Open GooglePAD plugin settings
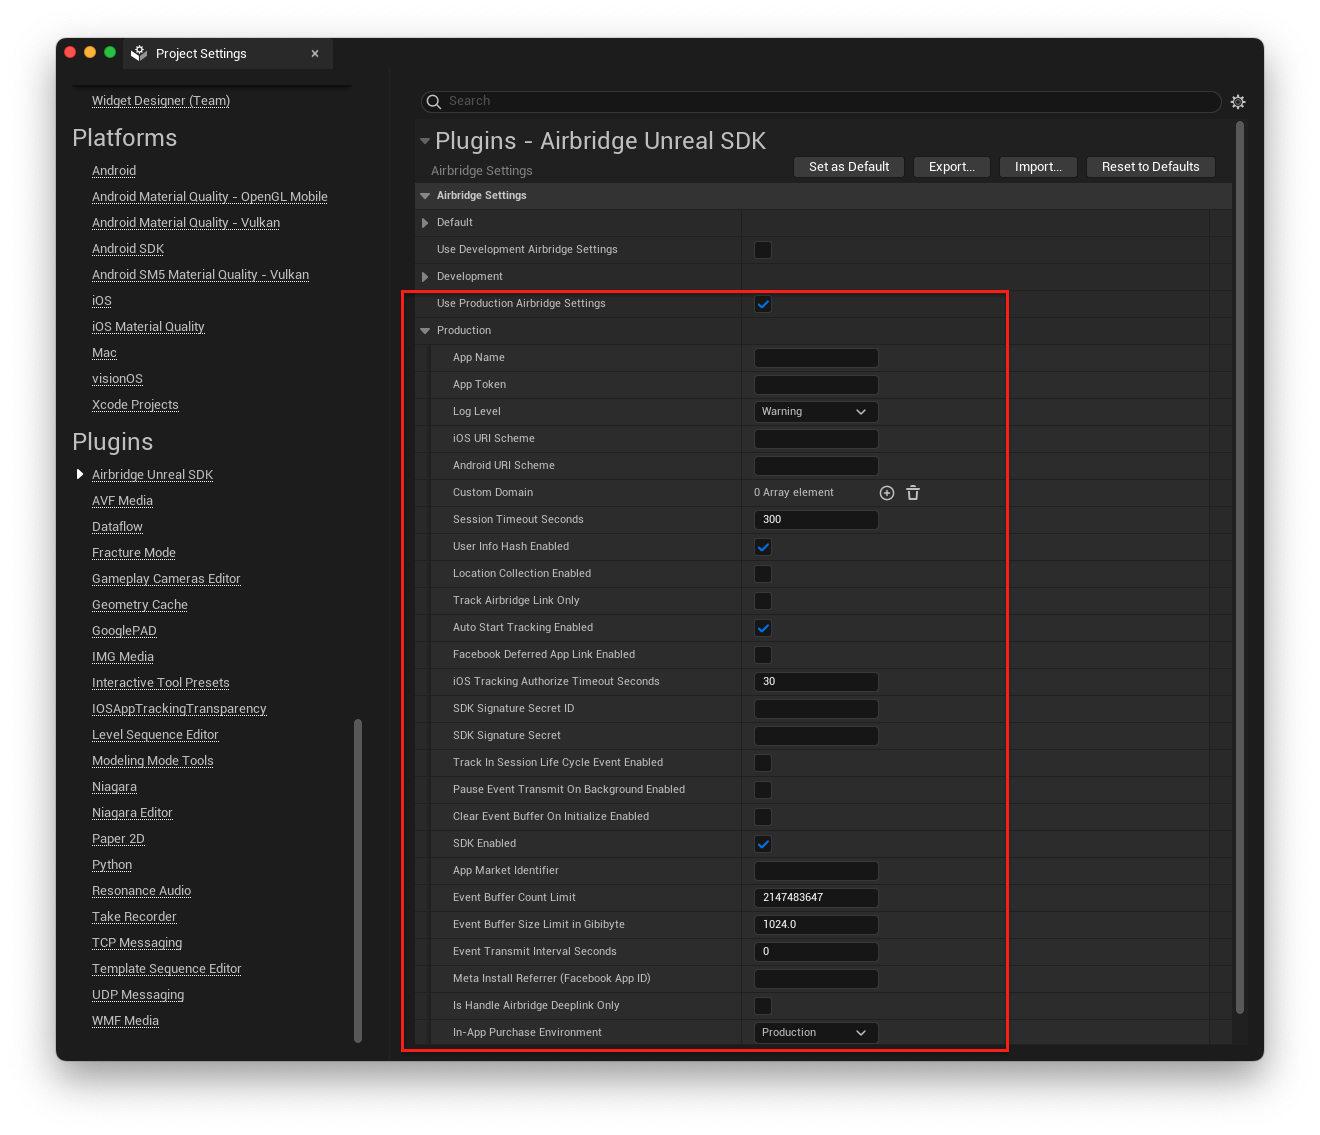Viewport: 1320px width, 1135px height. [x=124, y=631]
